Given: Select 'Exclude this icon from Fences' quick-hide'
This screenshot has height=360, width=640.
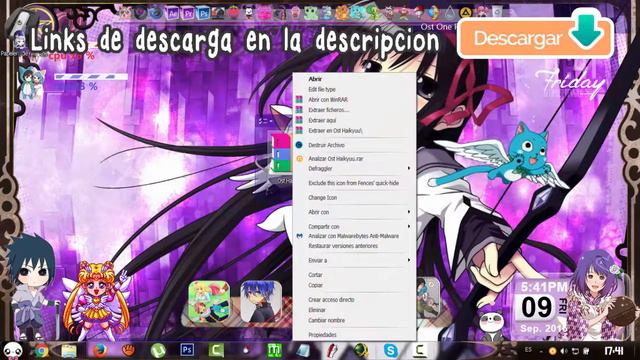Looking at the screenshot, I should pyautogui.click(x=354, y=183).
